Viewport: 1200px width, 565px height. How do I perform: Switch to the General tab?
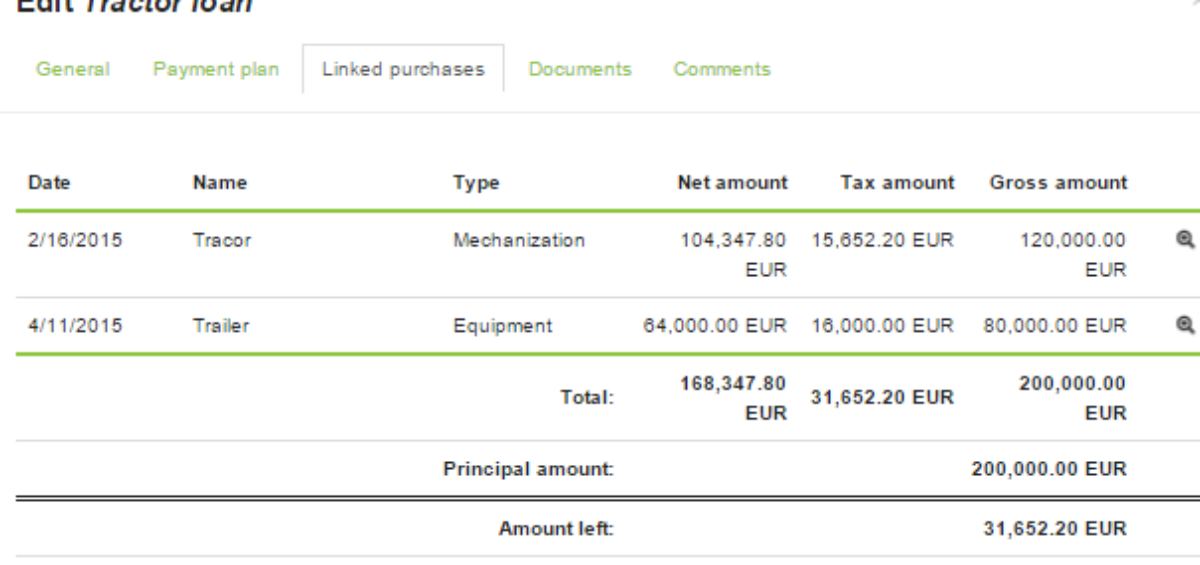point(73,70)
